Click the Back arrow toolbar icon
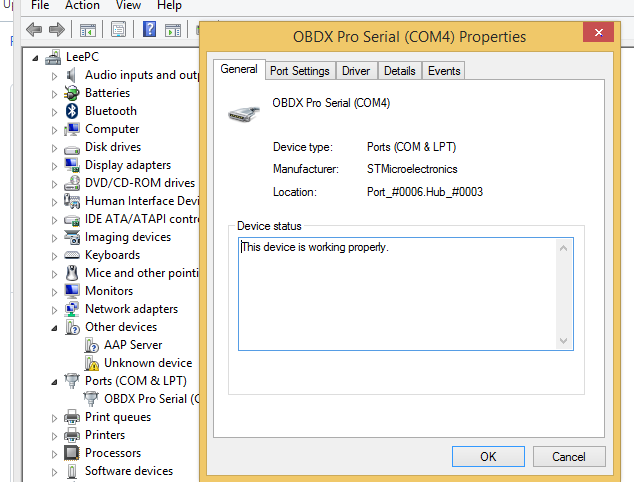 (x=34, y=30)
